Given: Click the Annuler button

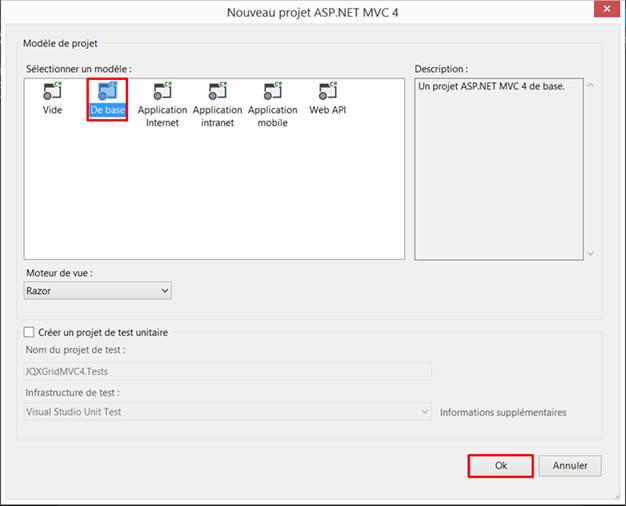Looking at the screenshot, I should pos(570,466).
